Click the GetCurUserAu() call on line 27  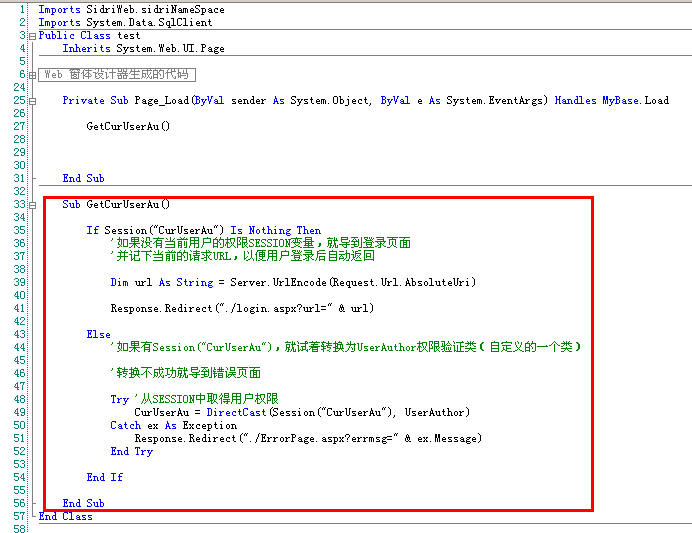coord(128,126)
